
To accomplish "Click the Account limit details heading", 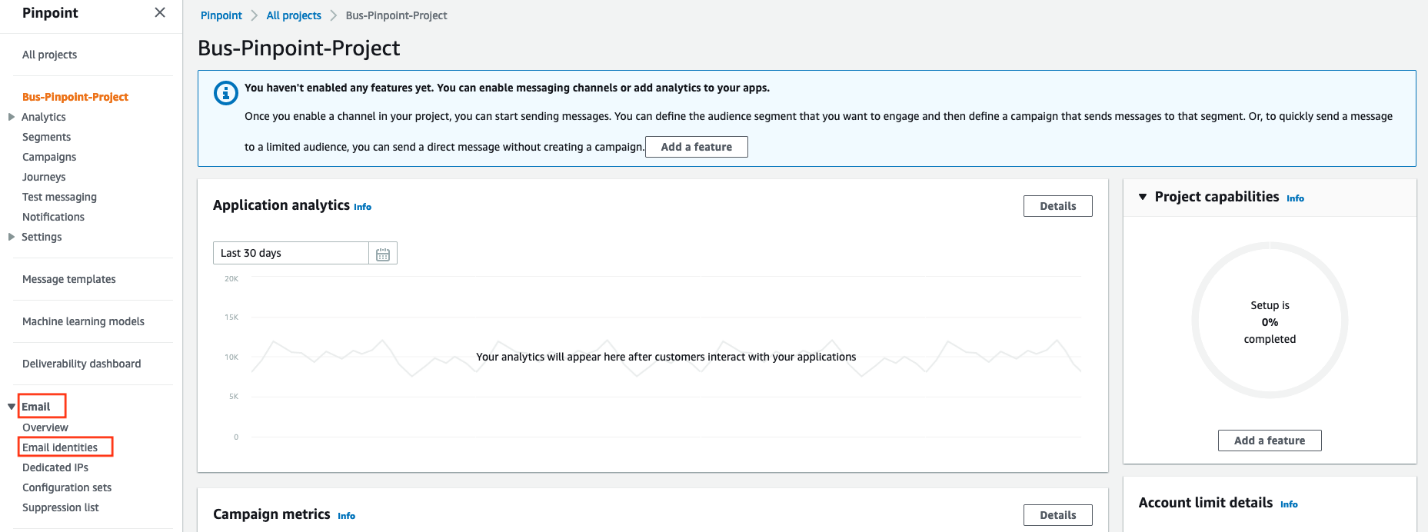I will 1206,503.
